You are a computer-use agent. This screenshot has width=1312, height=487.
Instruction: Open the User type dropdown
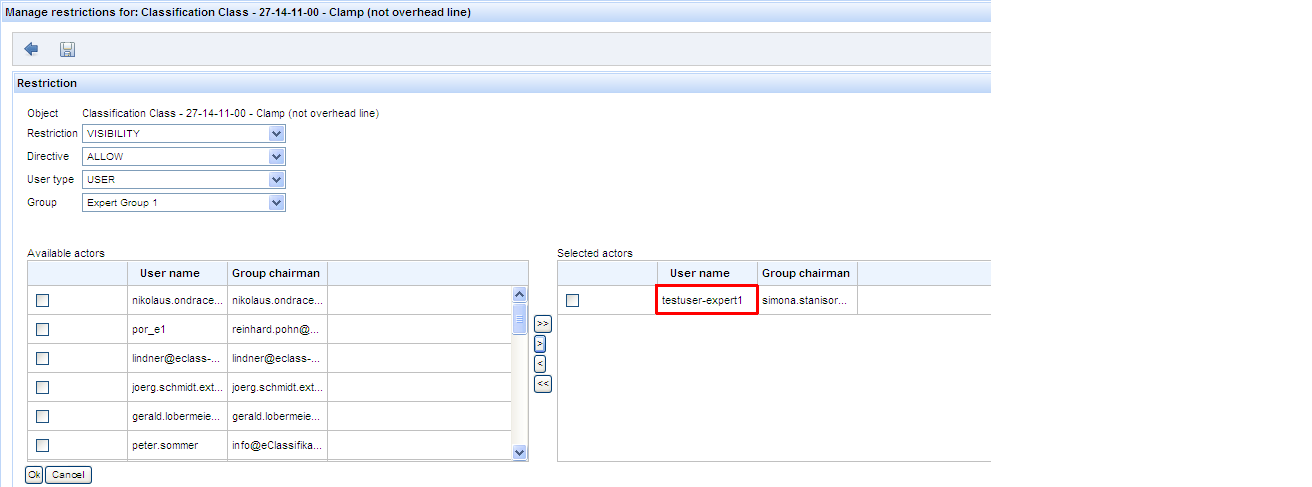pyautogui.click(x=276, y=180)
